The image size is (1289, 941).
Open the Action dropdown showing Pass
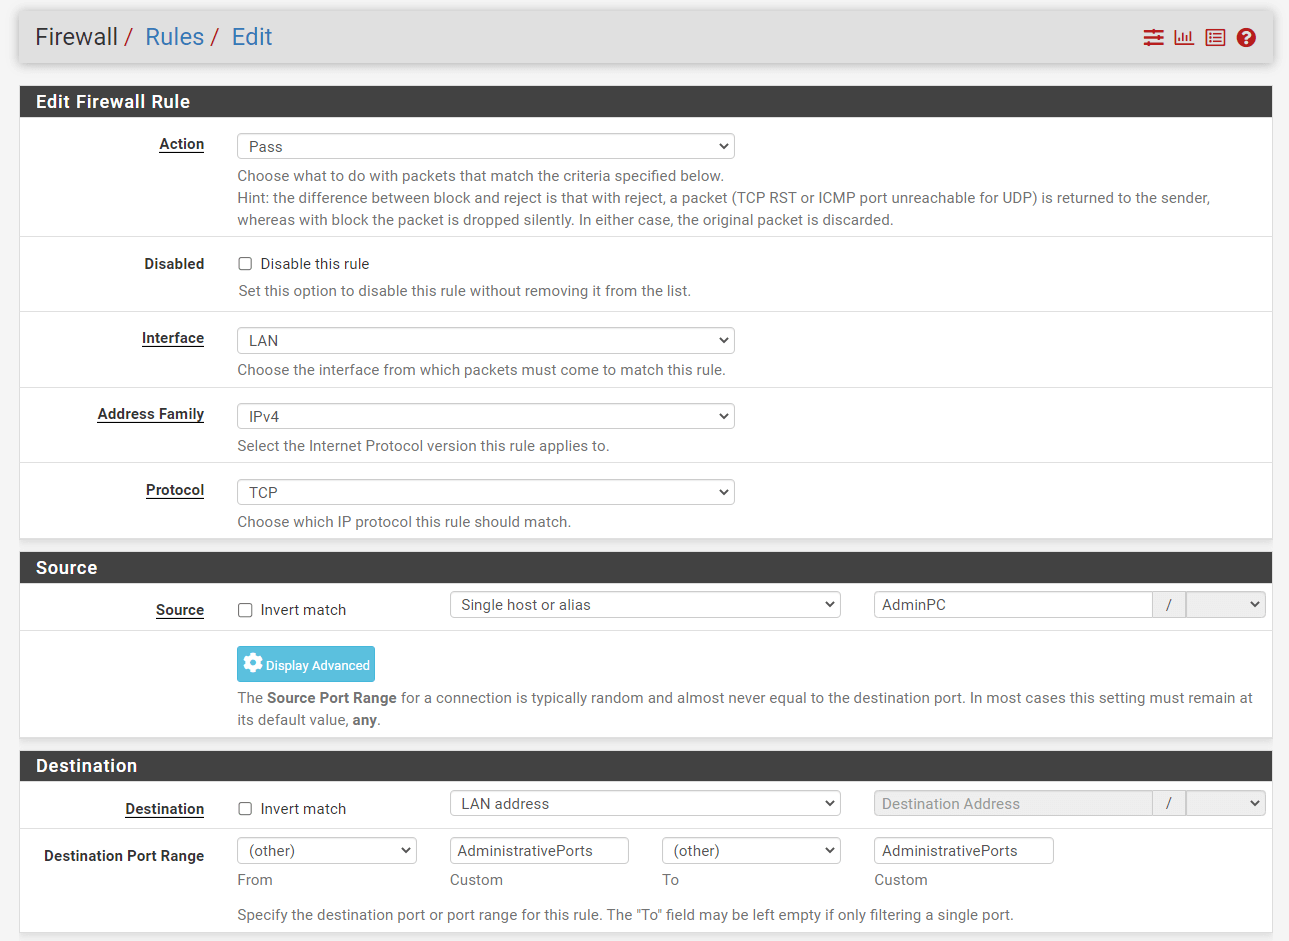[485, 146]
